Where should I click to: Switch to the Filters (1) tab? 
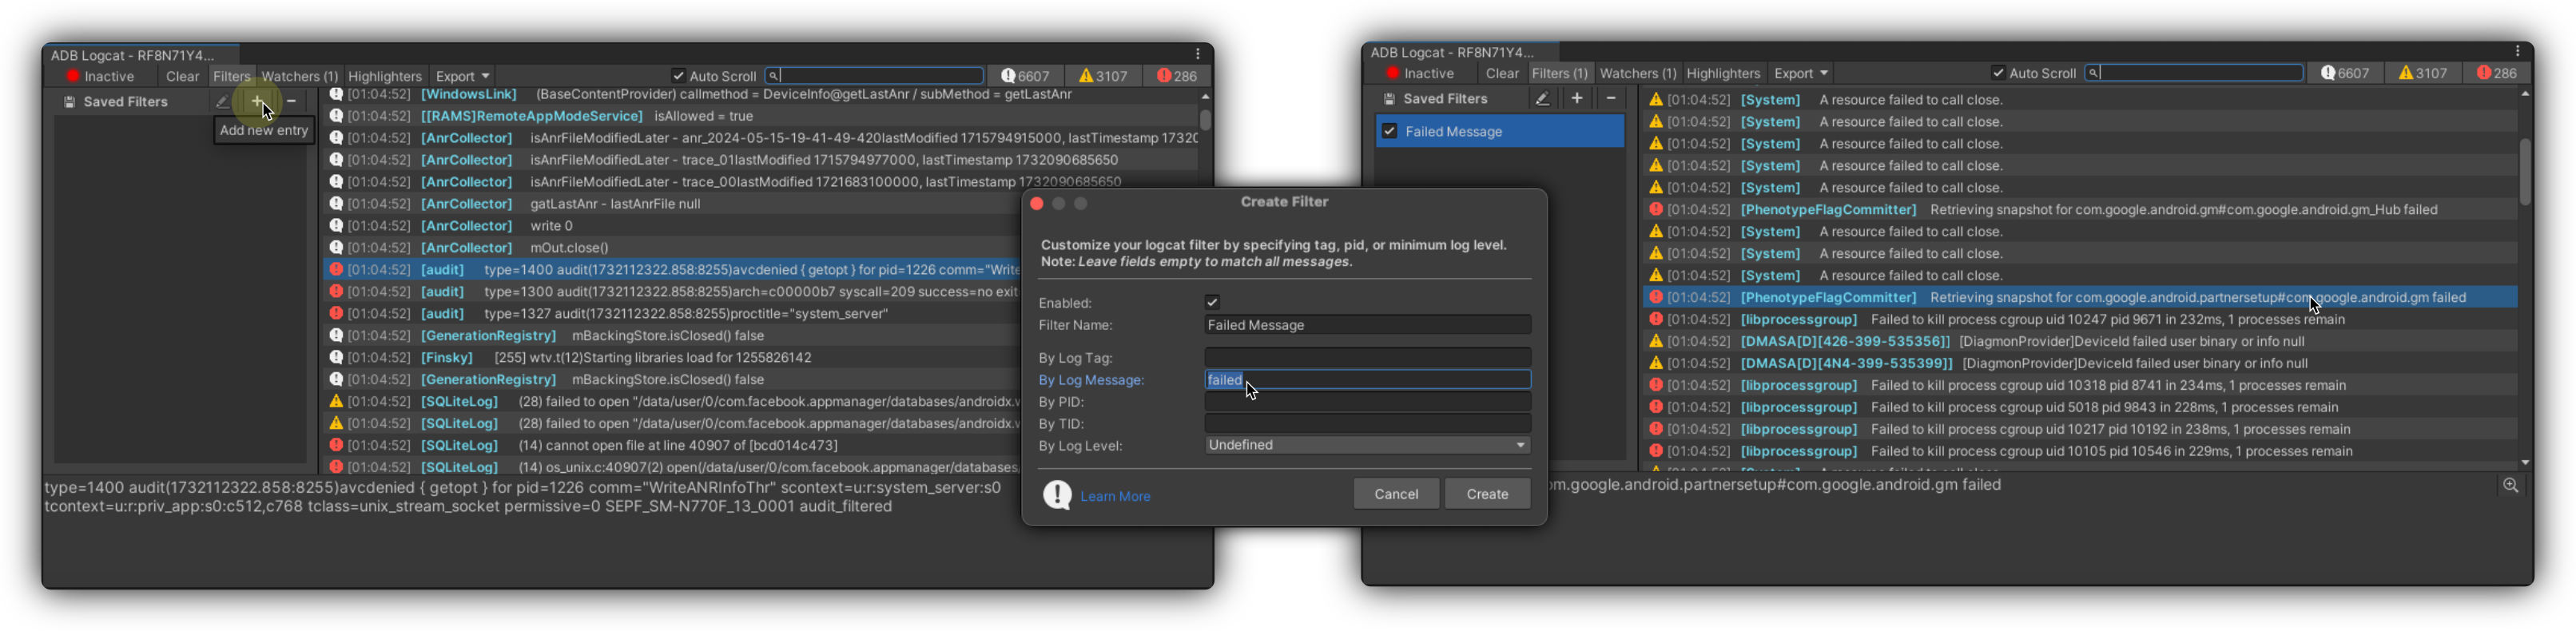1559,73
